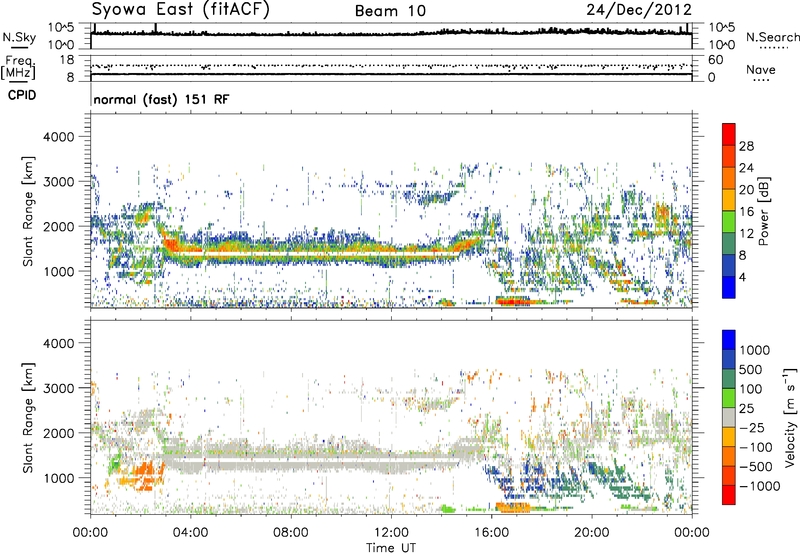Click the 'normal (fast) 151 RF' text
The width and height of the screenshot is (800, 554).
(x=161, y=99)
